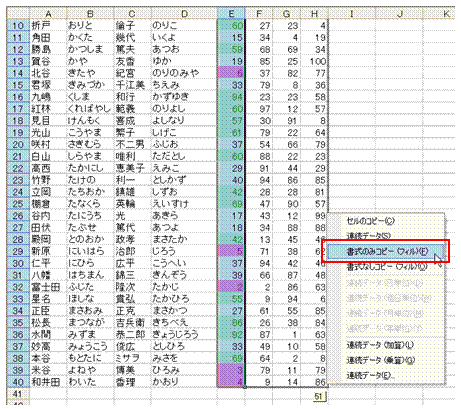Screen dimensions: 461x409
Task: Choose 連続データ (加算)(L) menu entry
Action: 380,345
